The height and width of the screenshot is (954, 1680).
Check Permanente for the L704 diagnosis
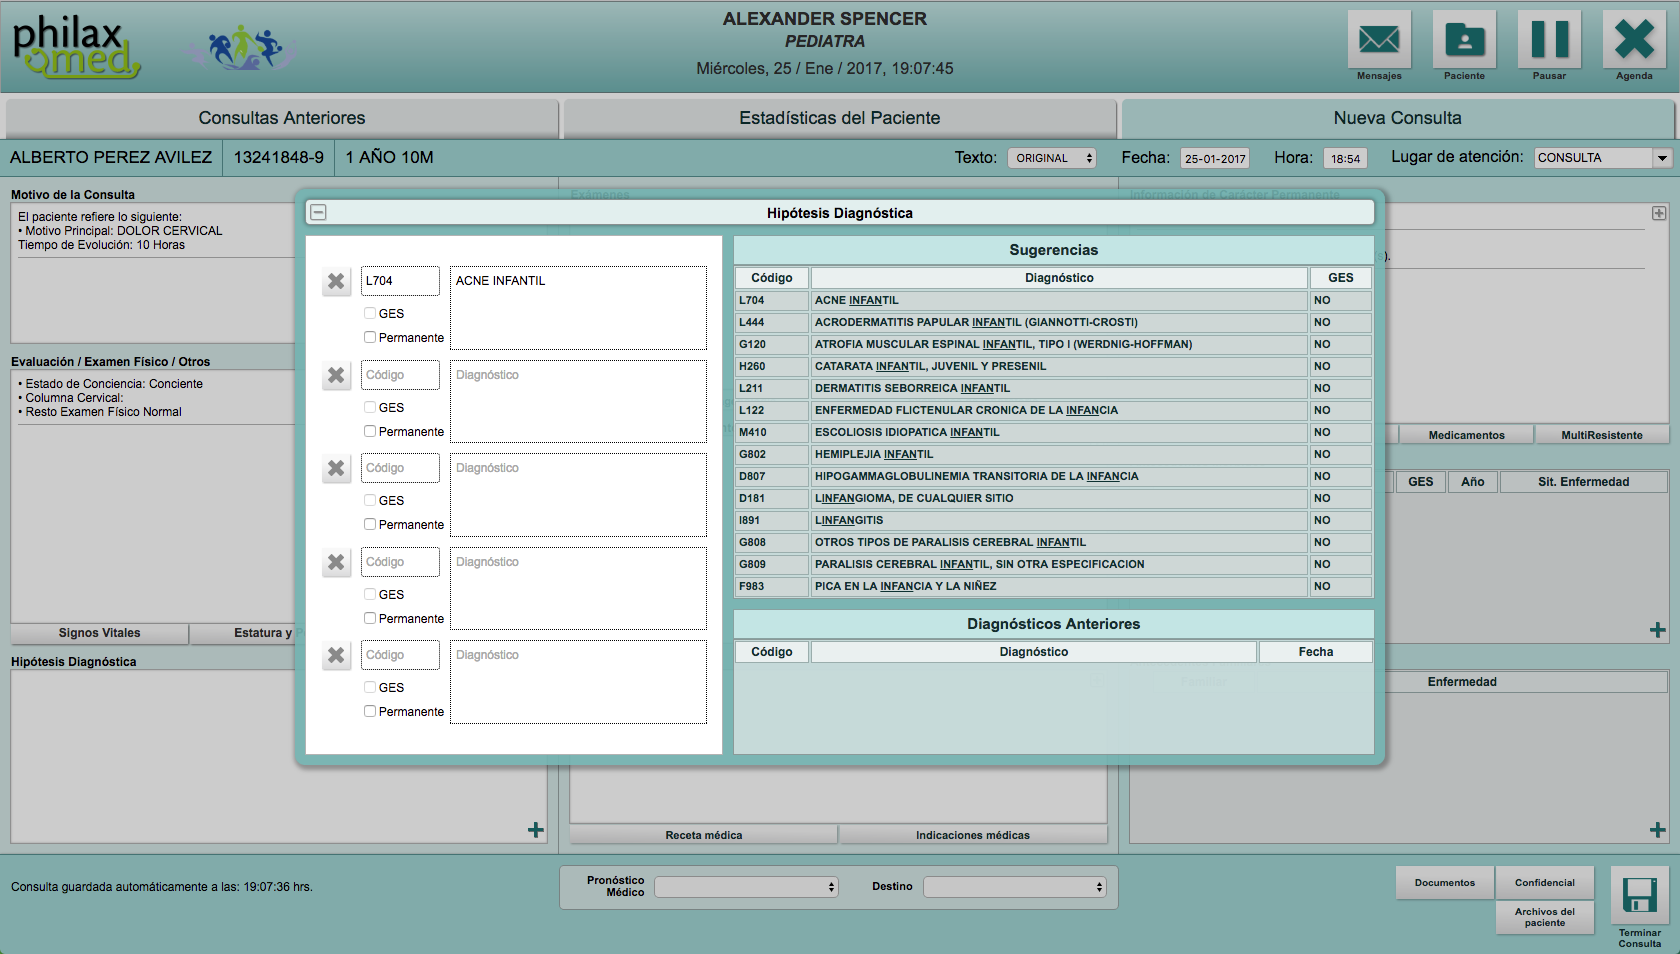pyautogui.click(x=370, y=337)
